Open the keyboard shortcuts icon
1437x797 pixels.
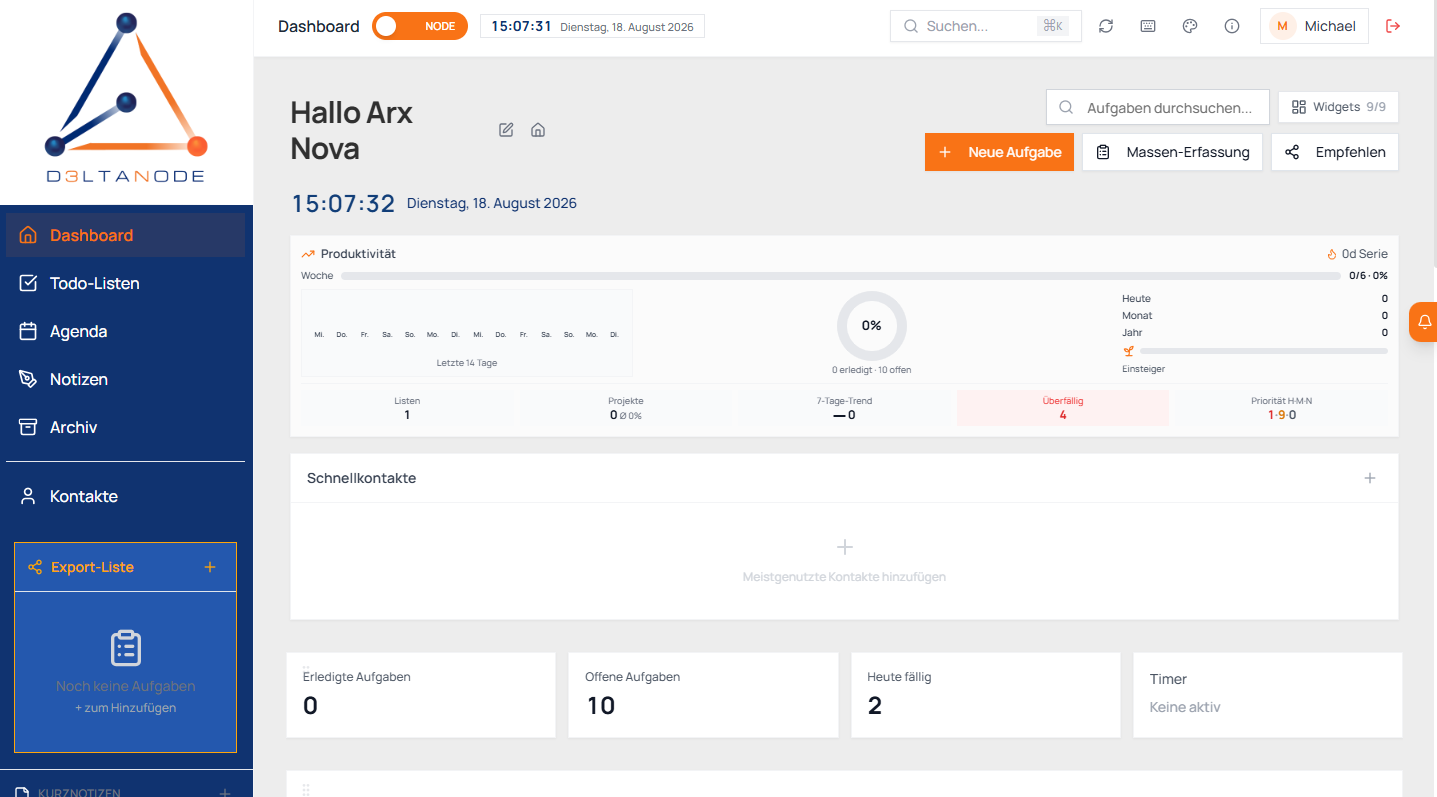coord(1148,26)
